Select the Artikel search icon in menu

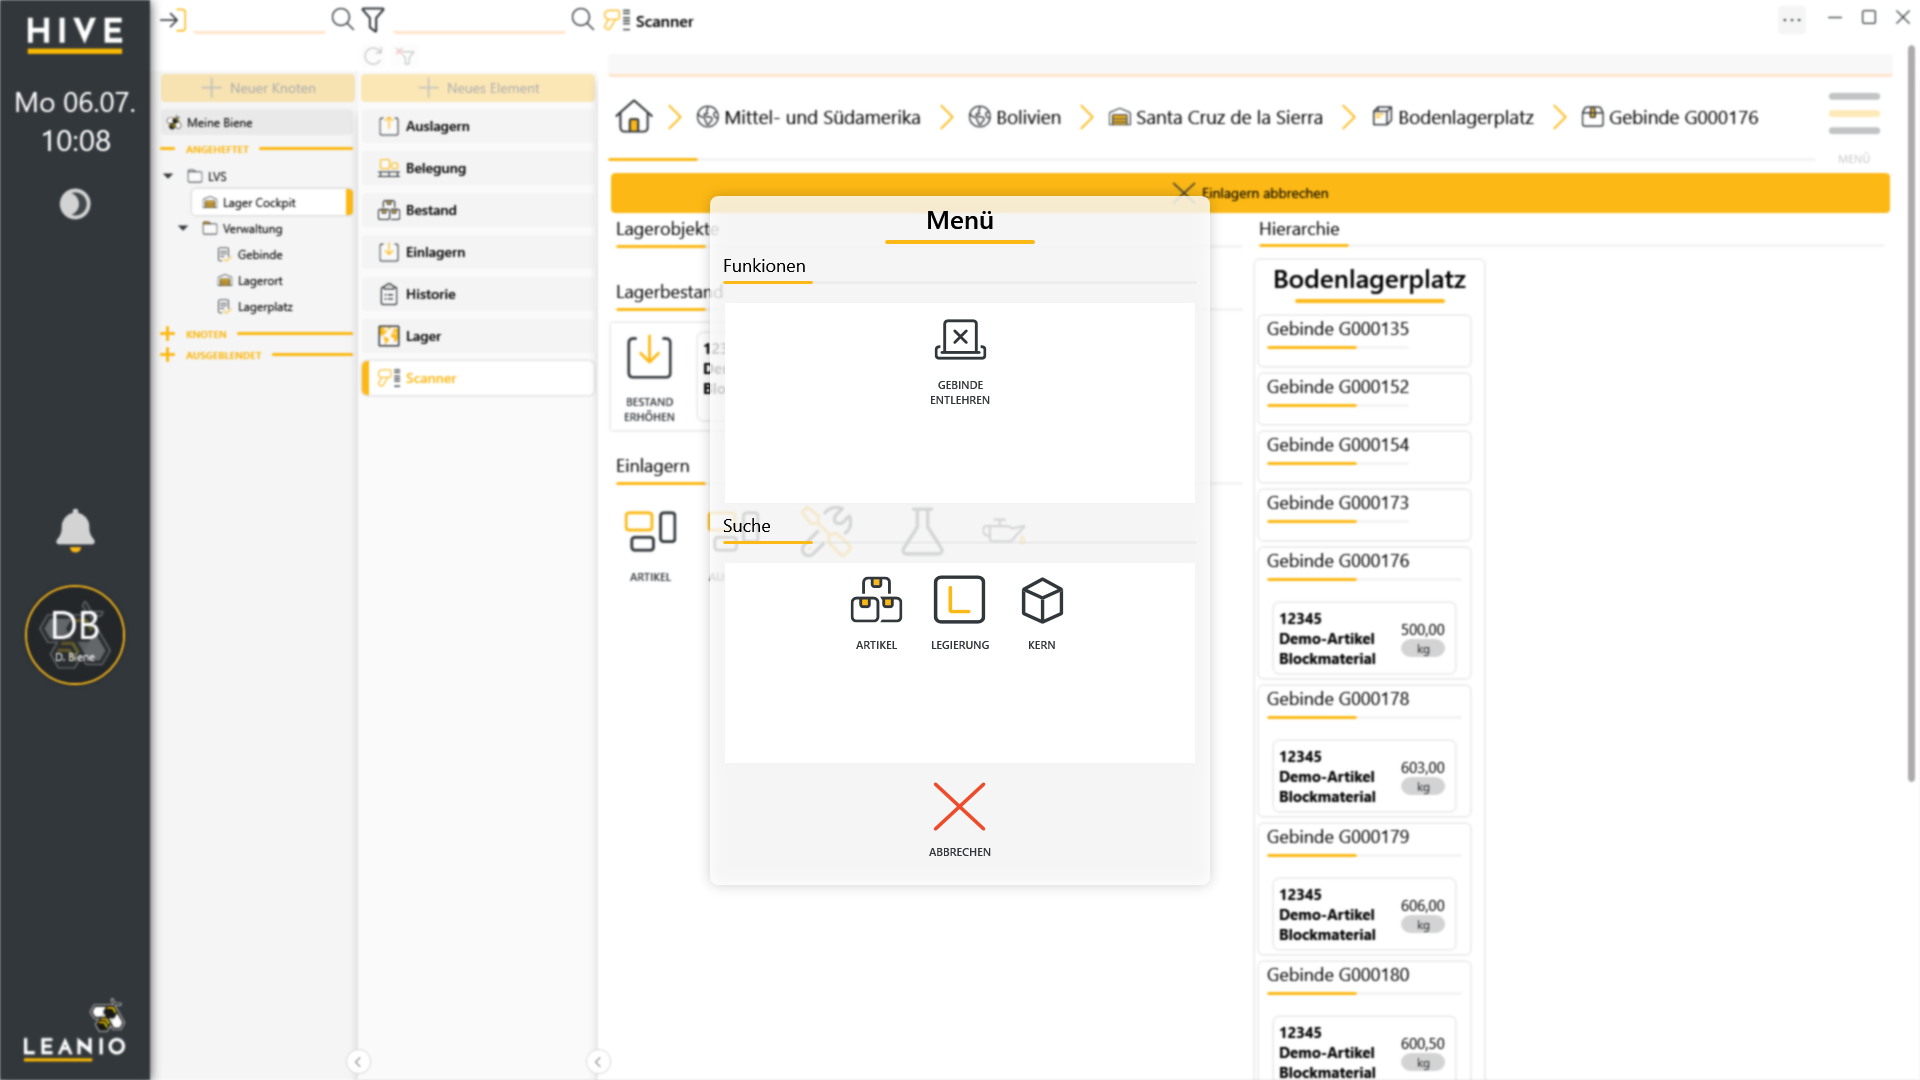876,600
